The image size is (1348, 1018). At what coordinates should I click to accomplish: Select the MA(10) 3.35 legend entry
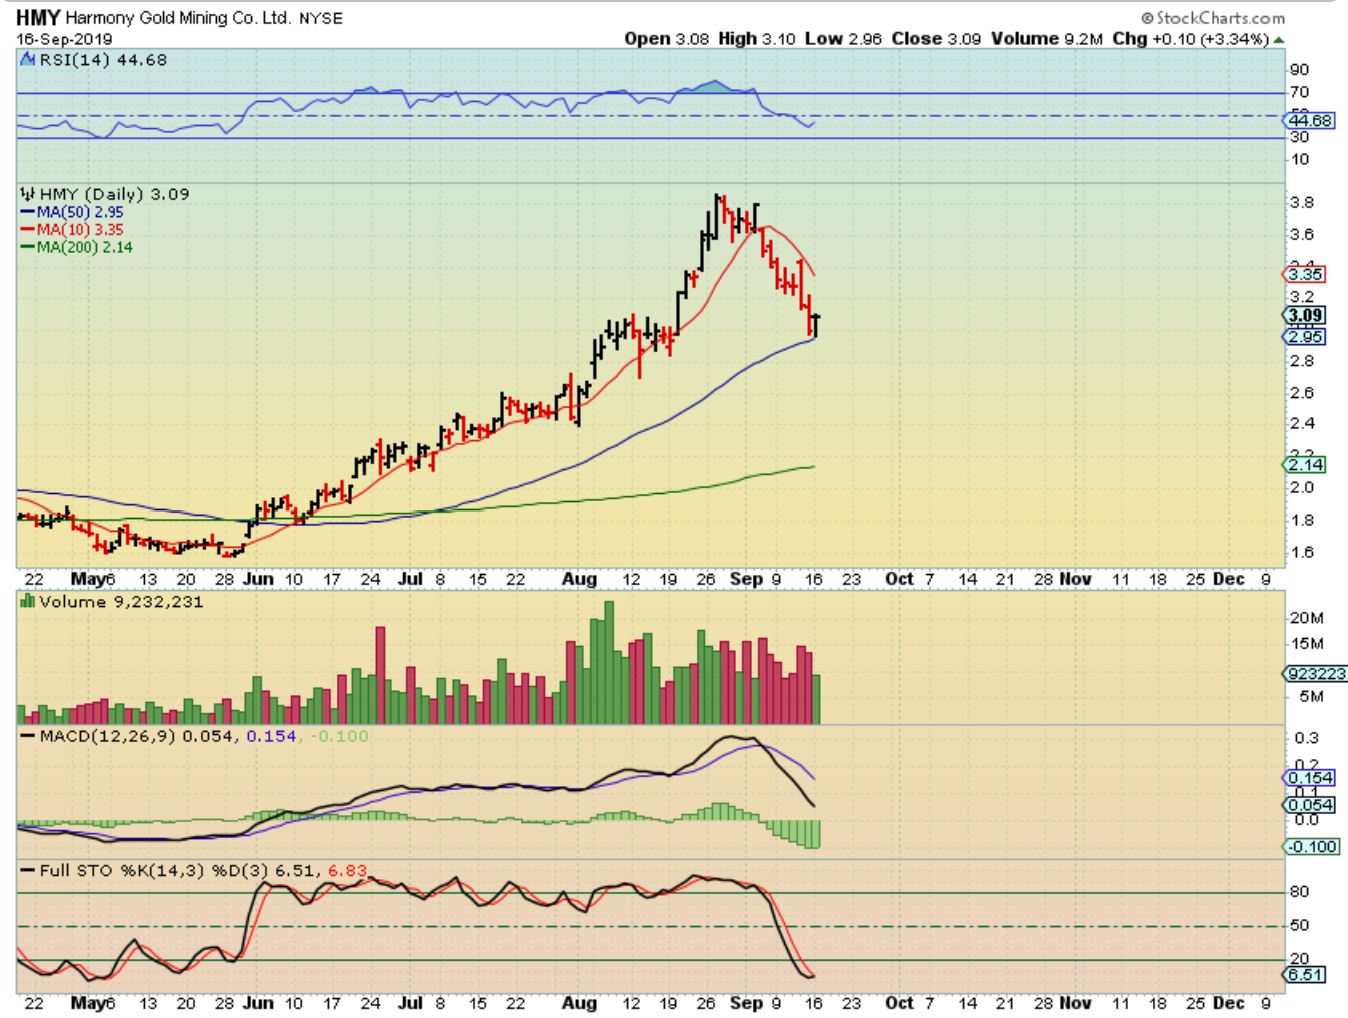[x=72, y=230]
